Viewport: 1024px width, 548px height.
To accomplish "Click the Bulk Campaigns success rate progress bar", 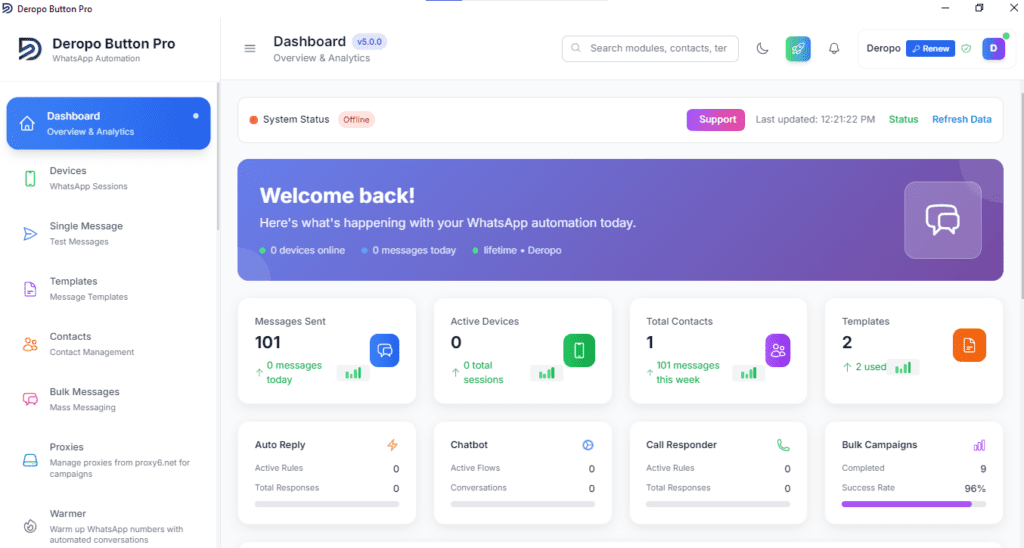I will tap(914, 504).
